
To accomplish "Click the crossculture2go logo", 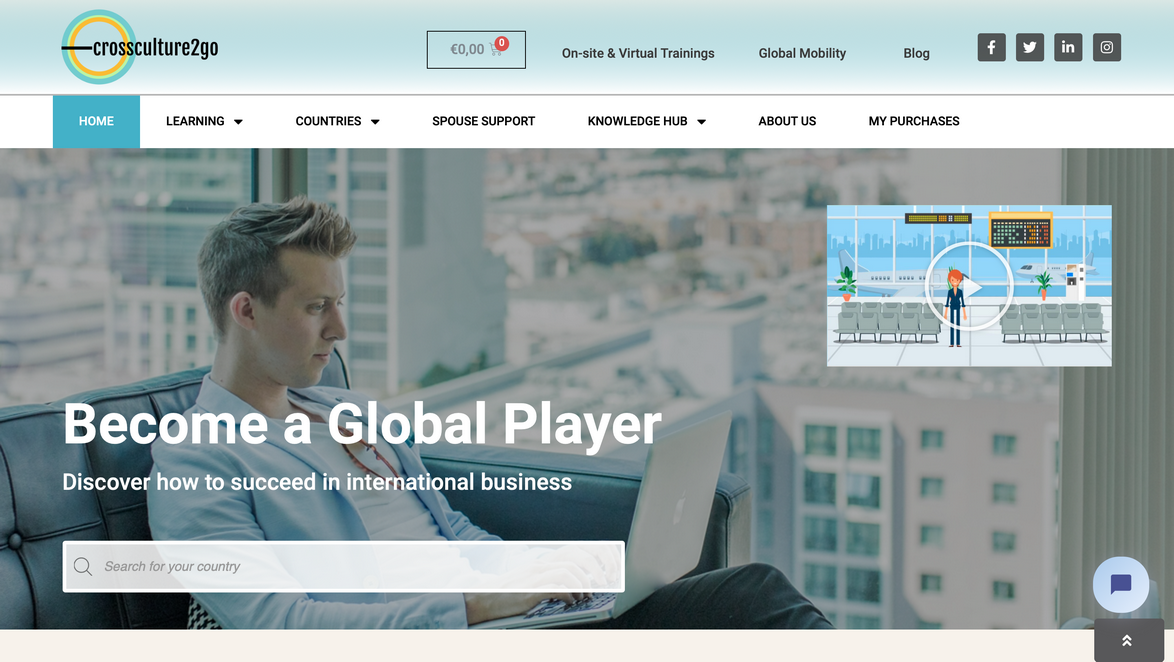I will [140, 47].
